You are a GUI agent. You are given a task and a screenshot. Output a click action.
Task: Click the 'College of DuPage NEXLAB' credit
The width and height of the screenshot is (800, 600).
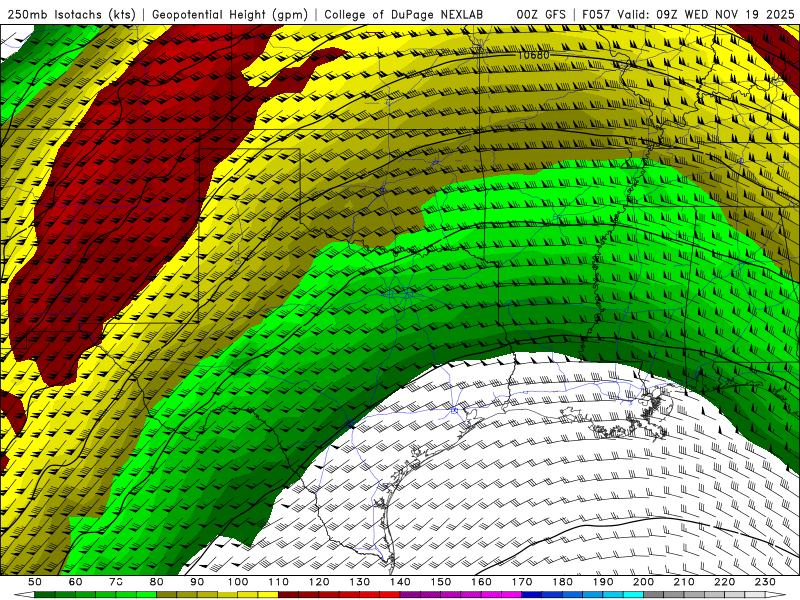pyautogui.click(x=404, y=15)
